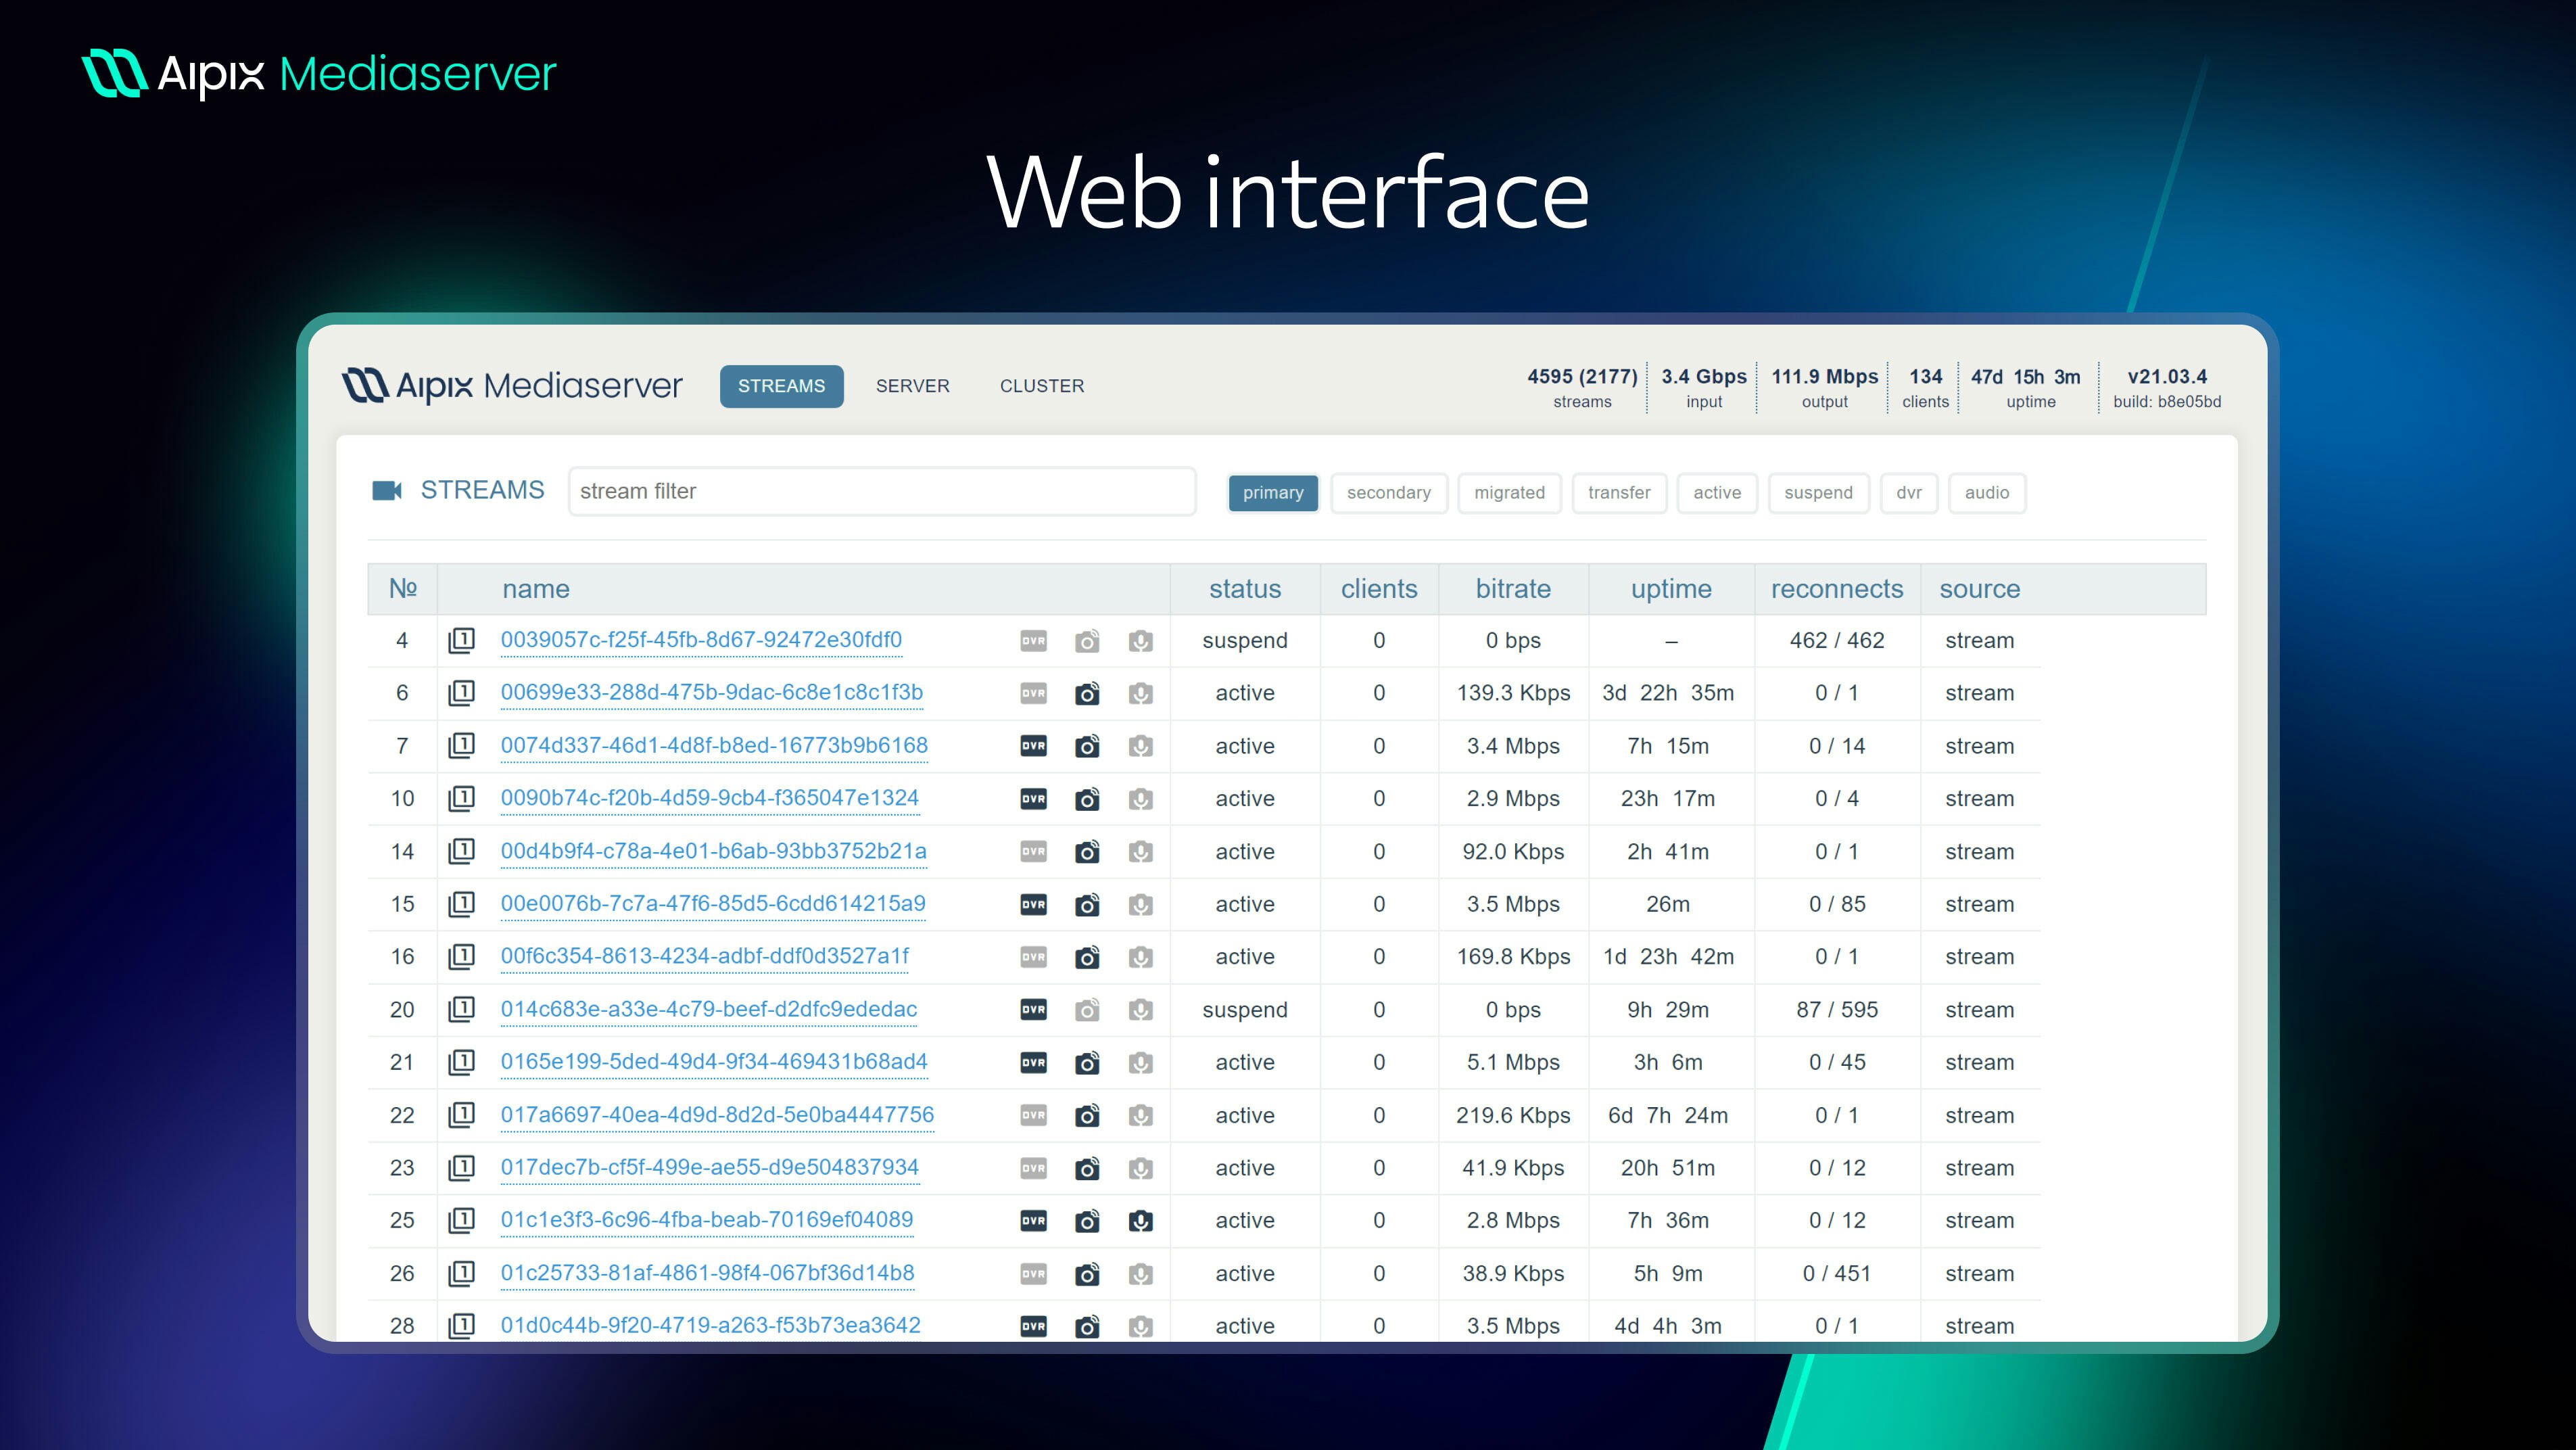The width and height of the screenshot is (2576, 1450).
Task: Click the DVR icon for stream 014c683e
Action: (x=1033, y=1010)
